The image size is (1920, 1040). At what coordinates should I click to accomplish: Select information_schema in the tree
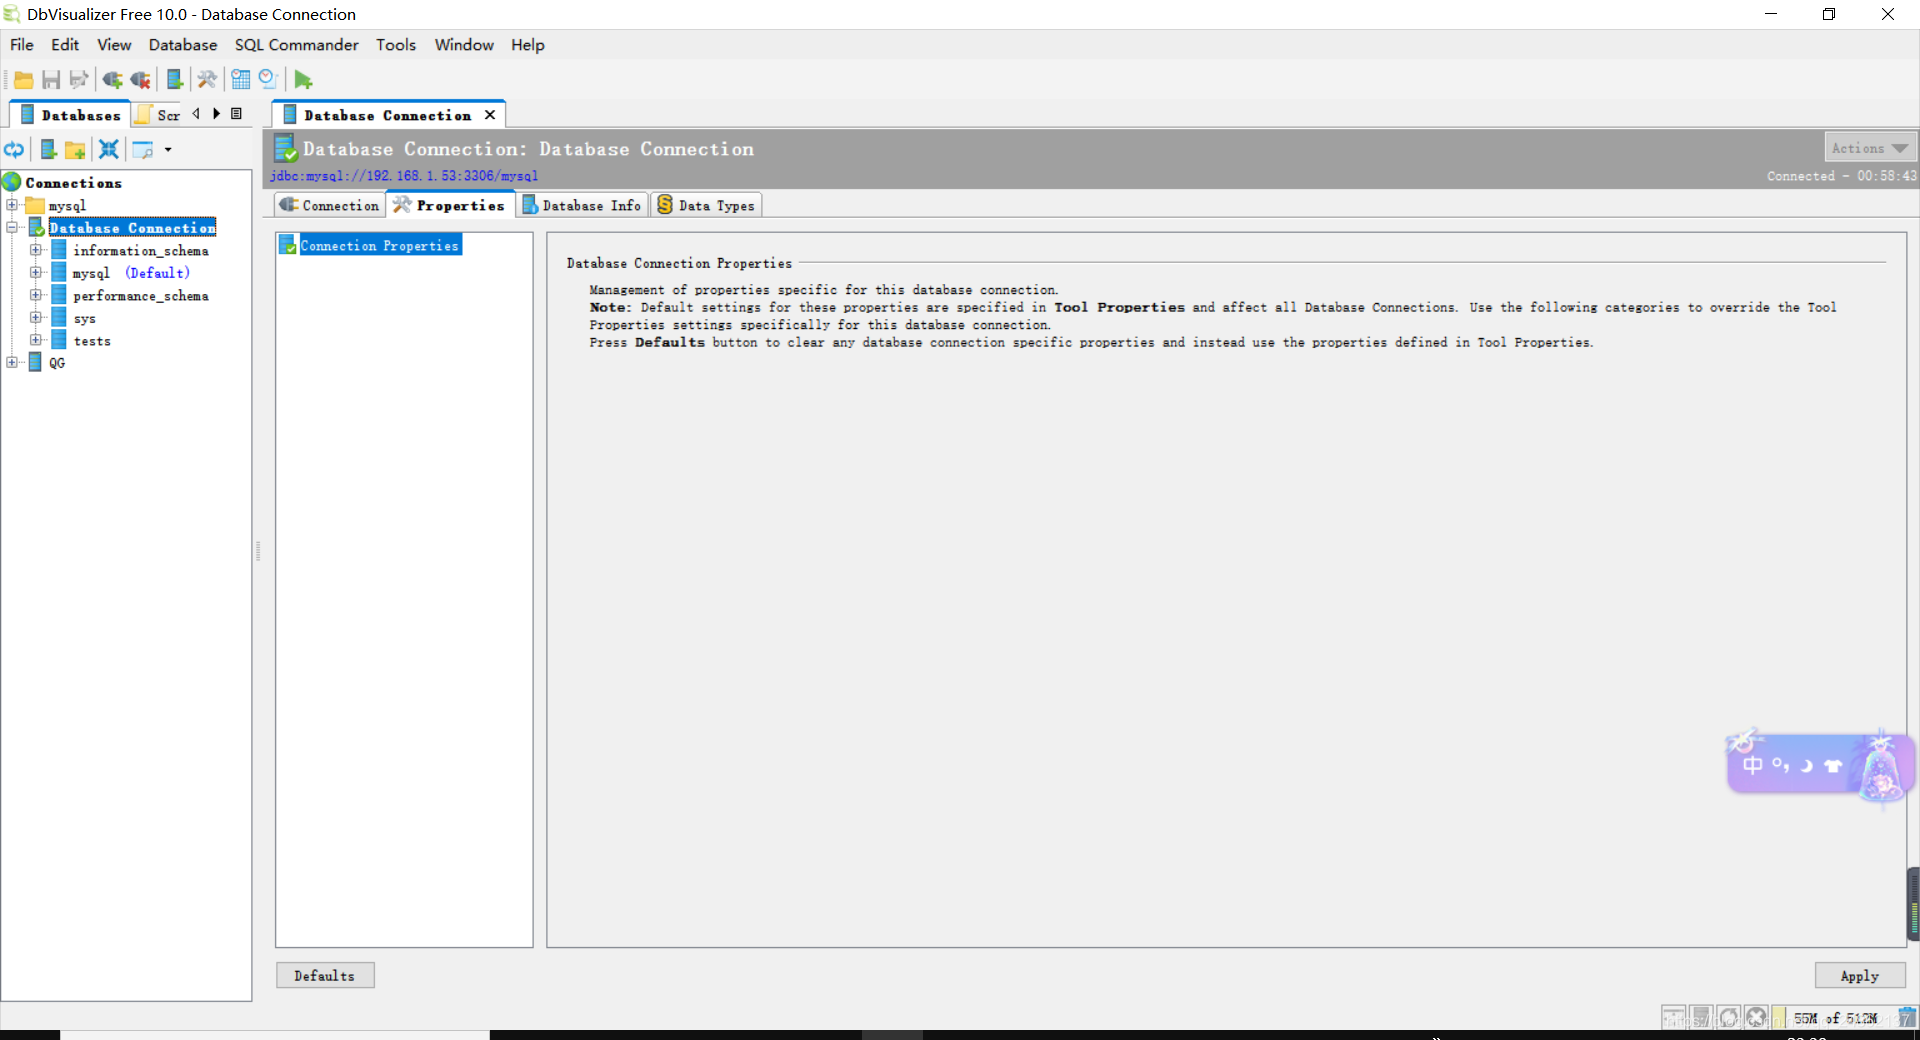point(141,251)
